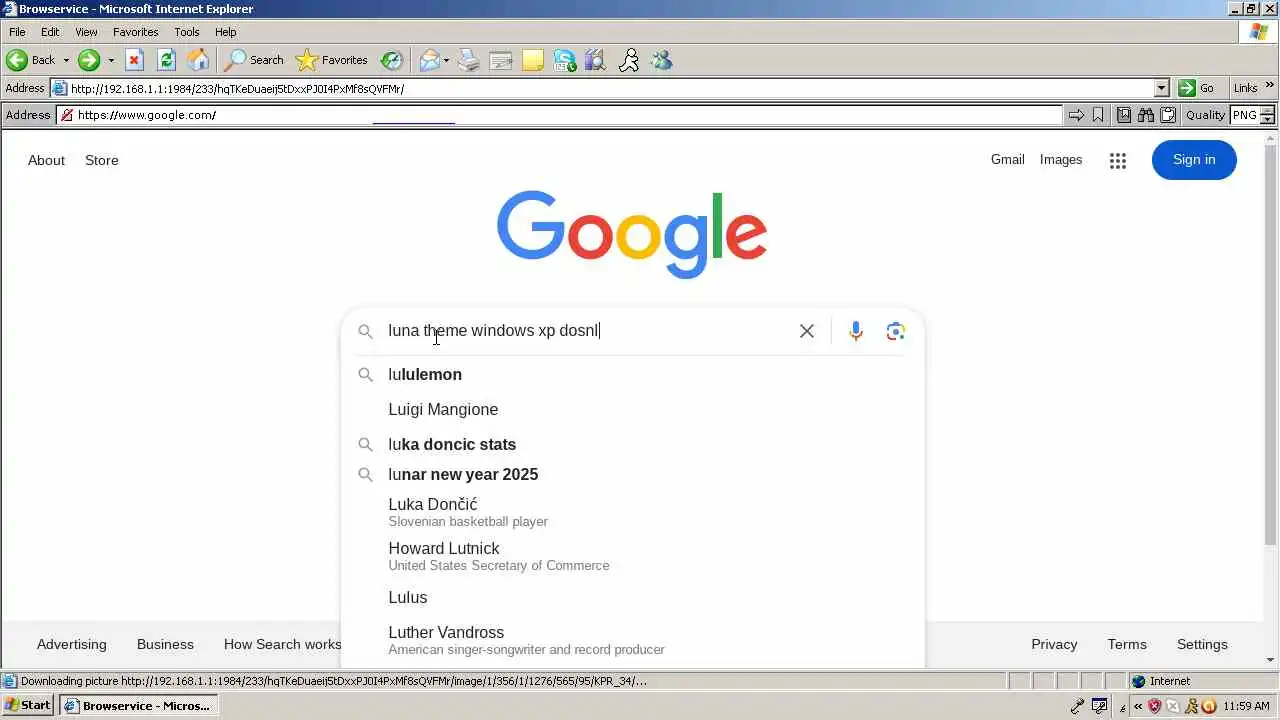This screenshot has height=720, width=1280.
Task: Print the page with the printer icon
Action: [469, 60]
